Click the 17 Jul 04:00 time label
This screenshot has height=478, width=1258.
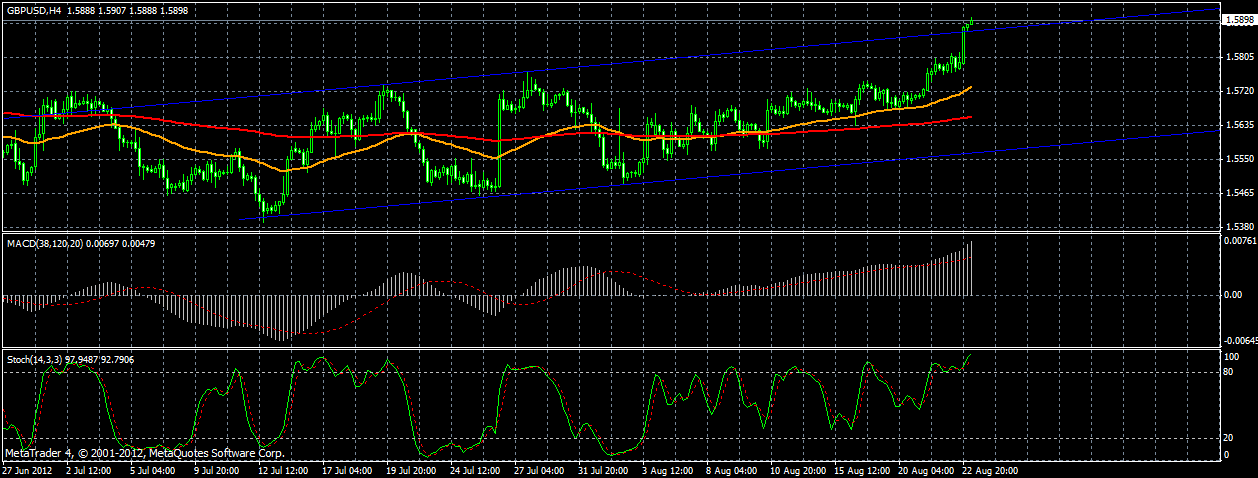346,468
